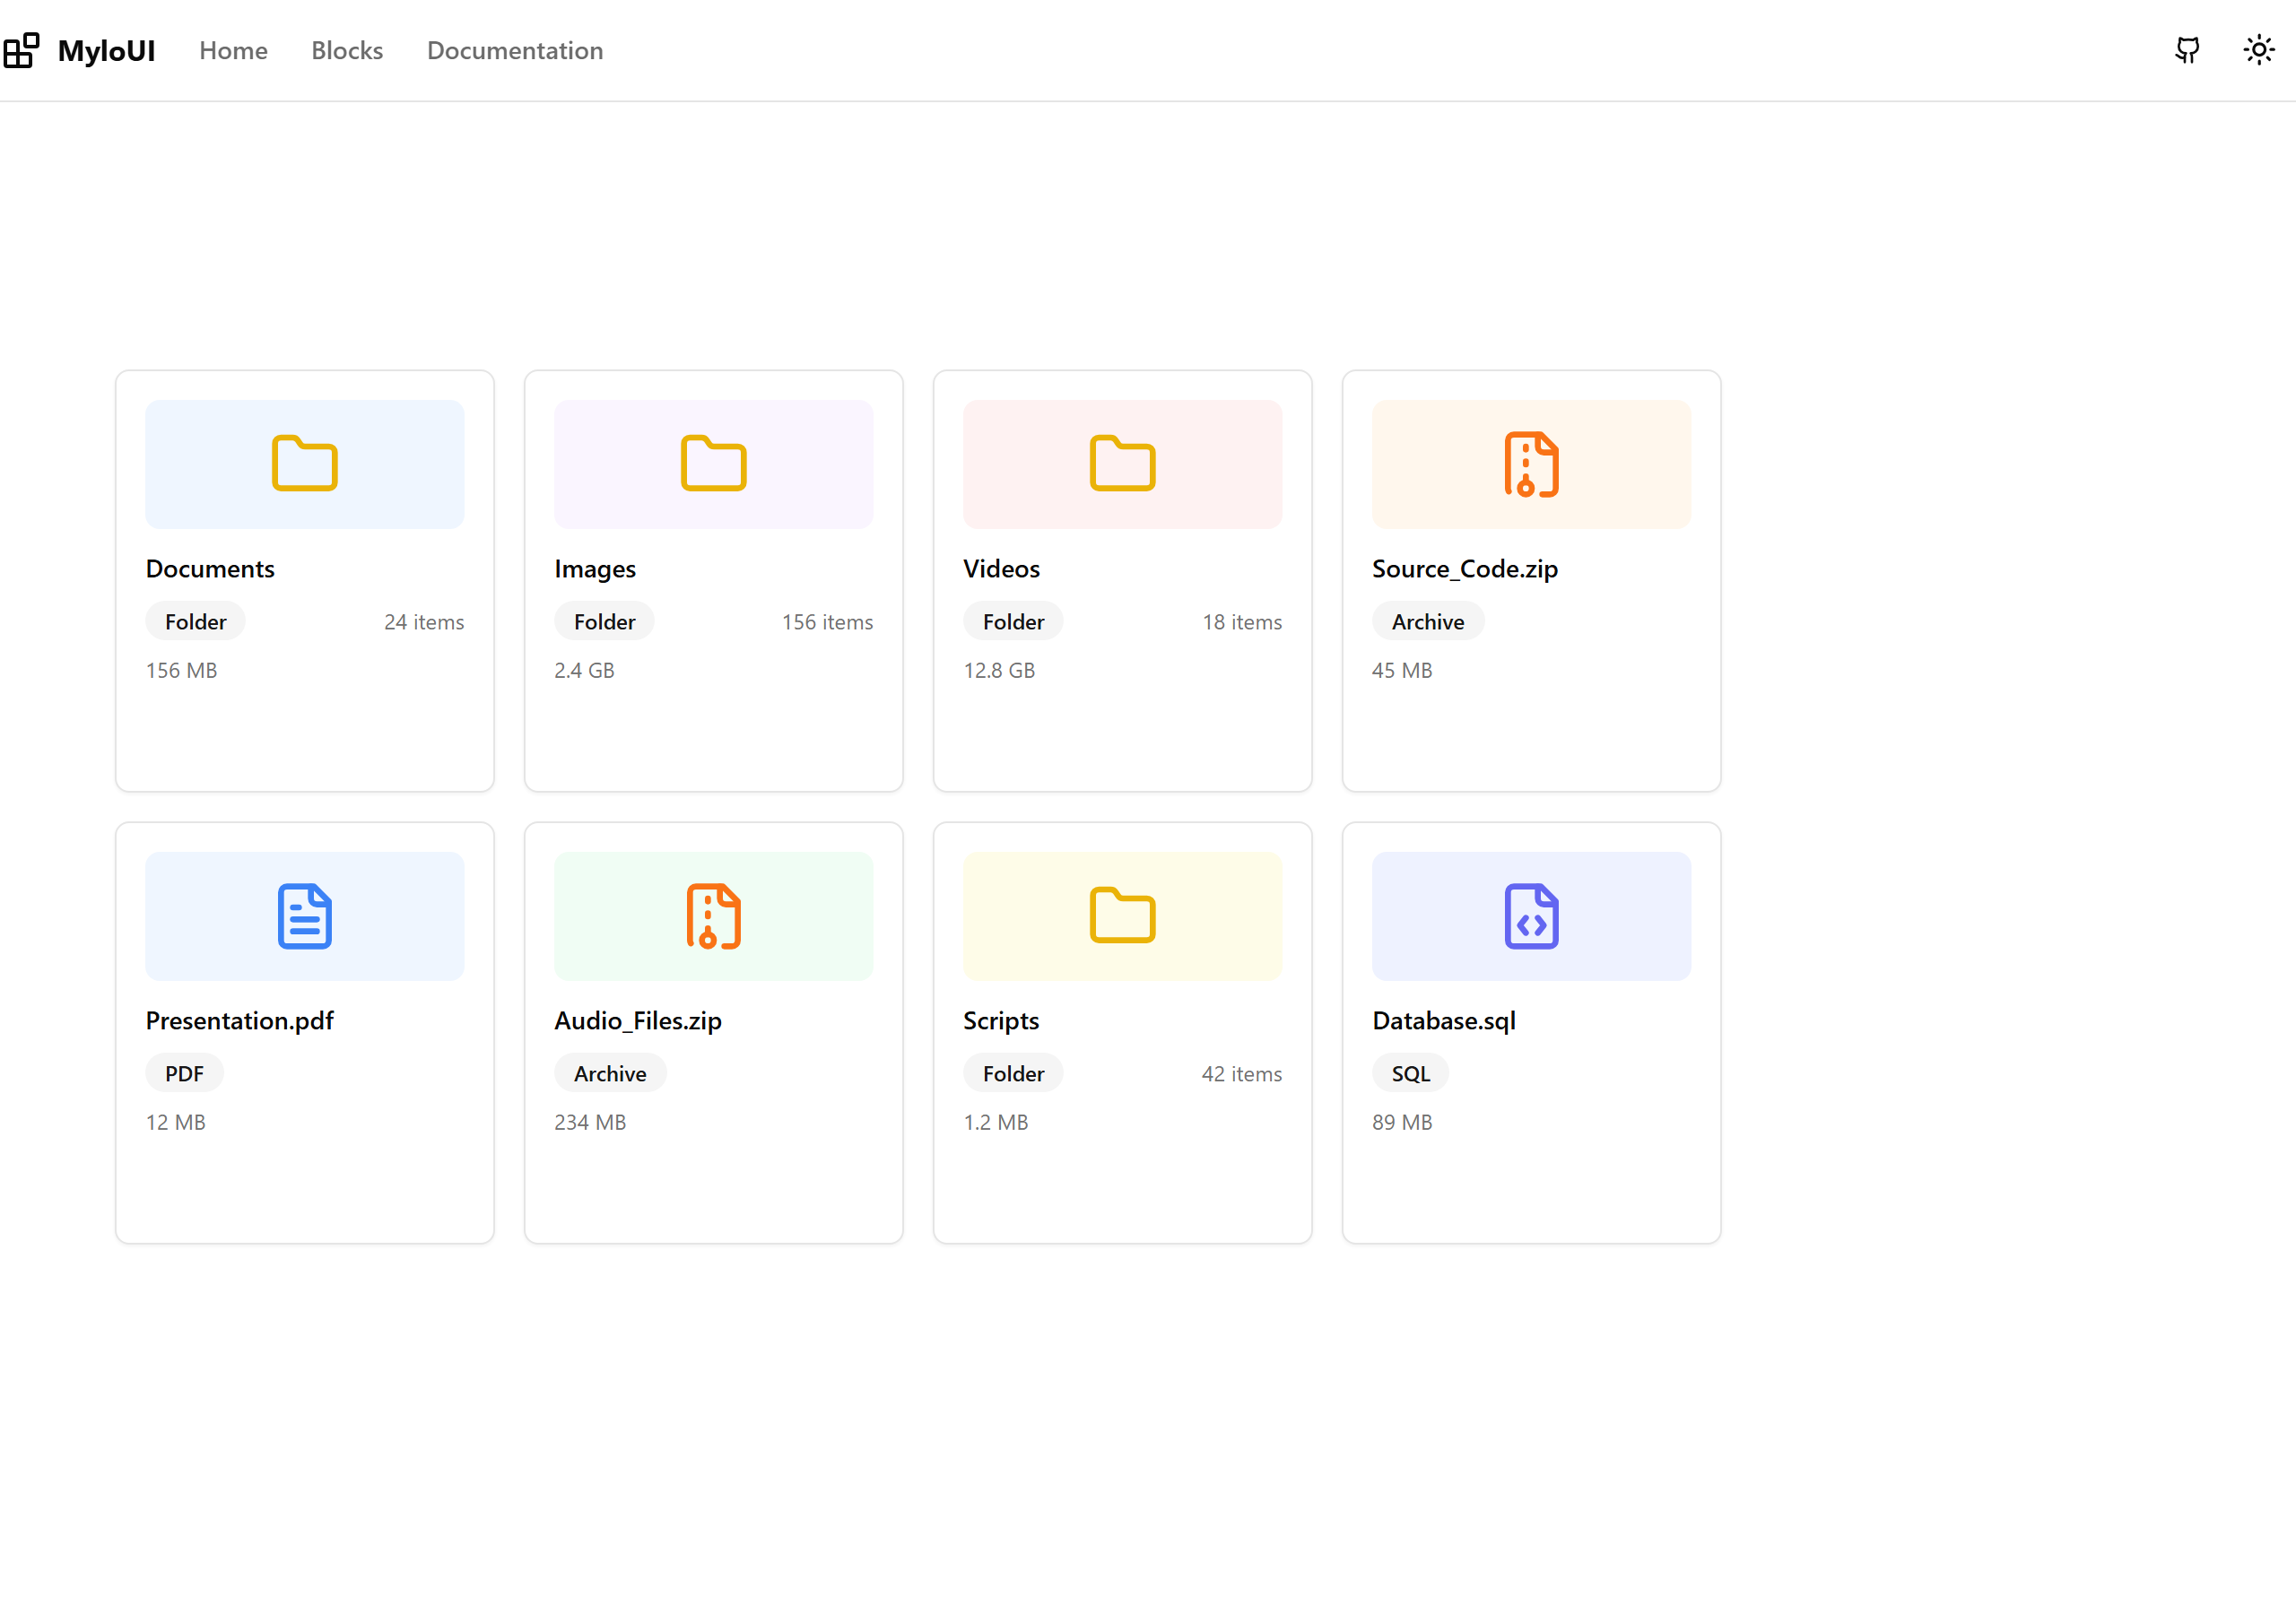Click the 42 items count

click(1242, 1074)
